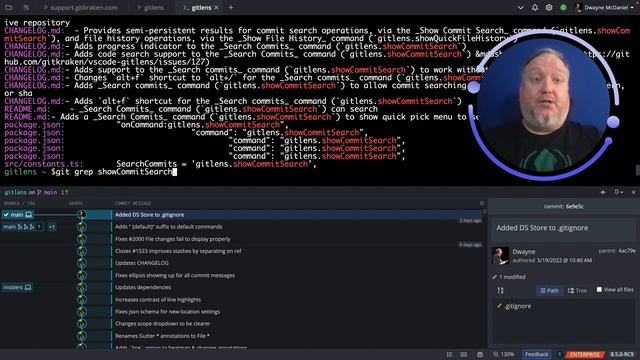
Task: Add a new tab with the plus button
Action: click(231, 7)
